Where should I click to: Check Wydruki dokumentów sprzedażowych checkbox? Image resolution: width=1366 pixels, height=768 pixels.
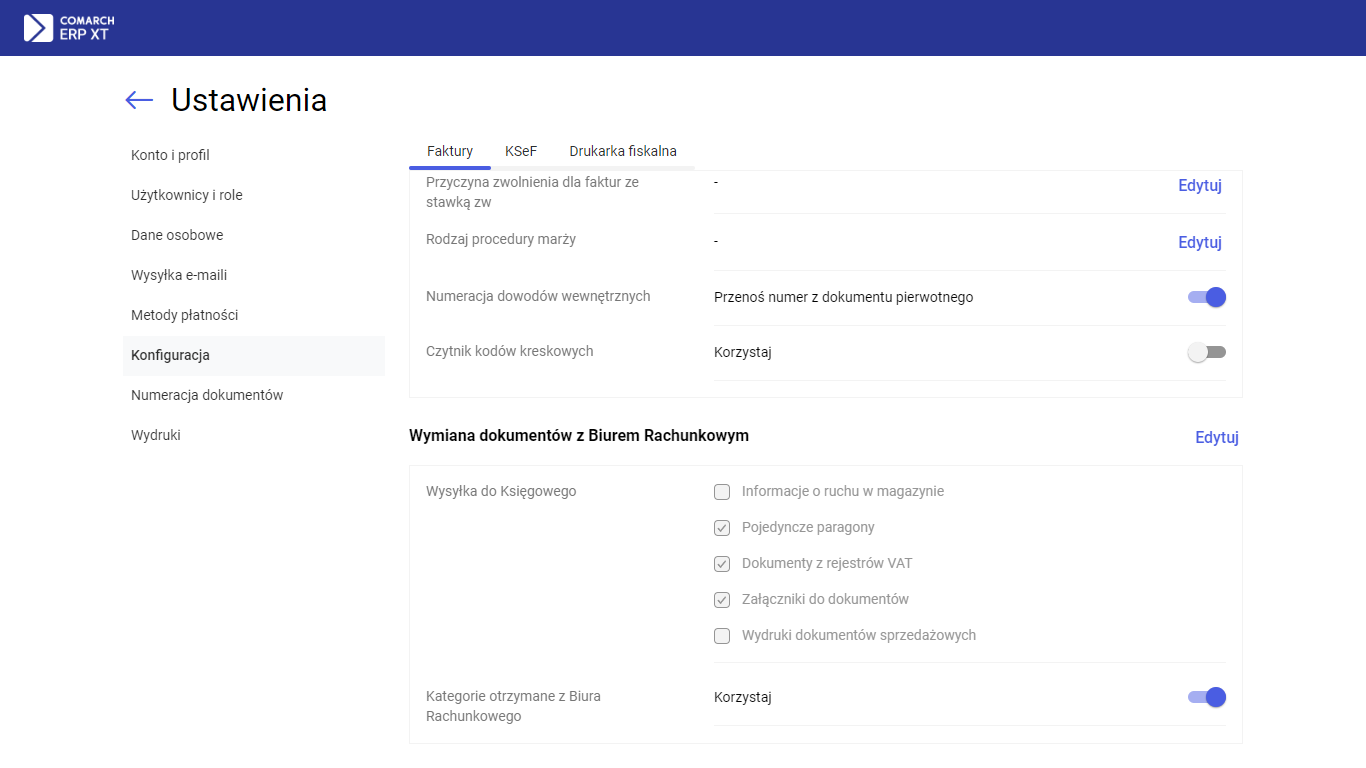coord(722,636)
